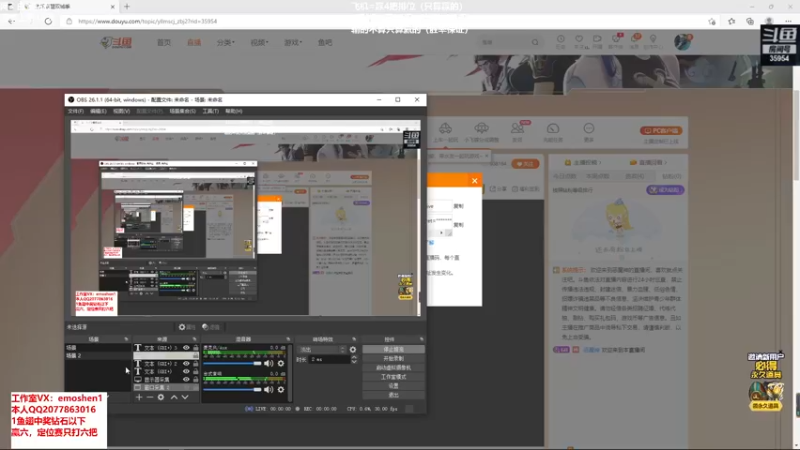This screenshot has height=450, width=800.
Task: Select the 场景 scene in the scenes list
Action: 97,347
